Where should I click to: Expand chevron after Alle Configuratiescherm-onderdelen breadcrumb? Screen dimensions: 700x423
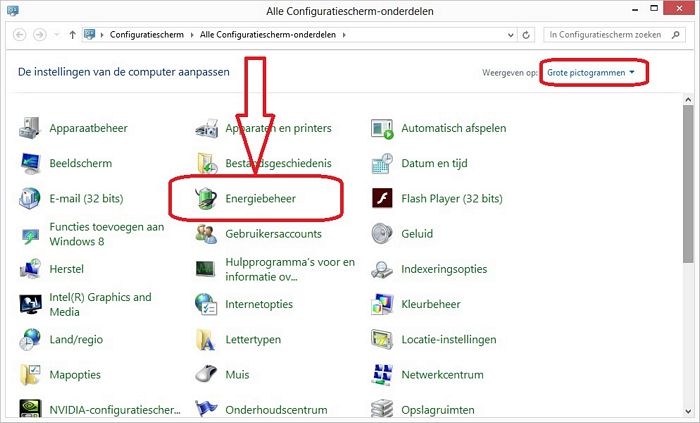pos(344,35)
